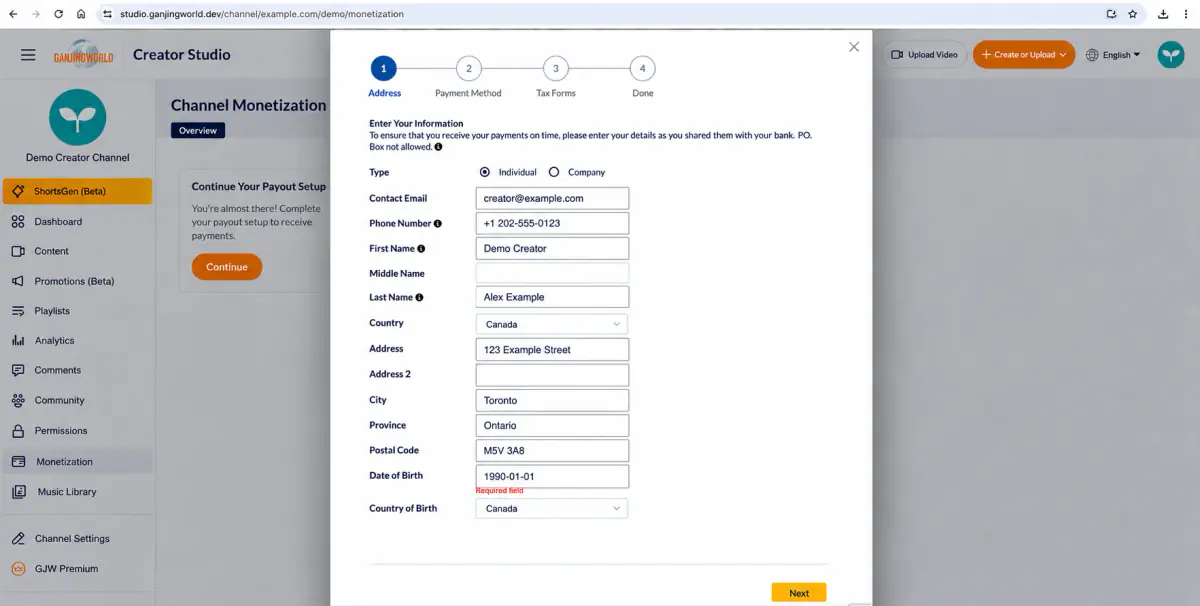Open browser downloads icon
The width and height of the screenshot is (1200, 606).
click(1164, 14)
